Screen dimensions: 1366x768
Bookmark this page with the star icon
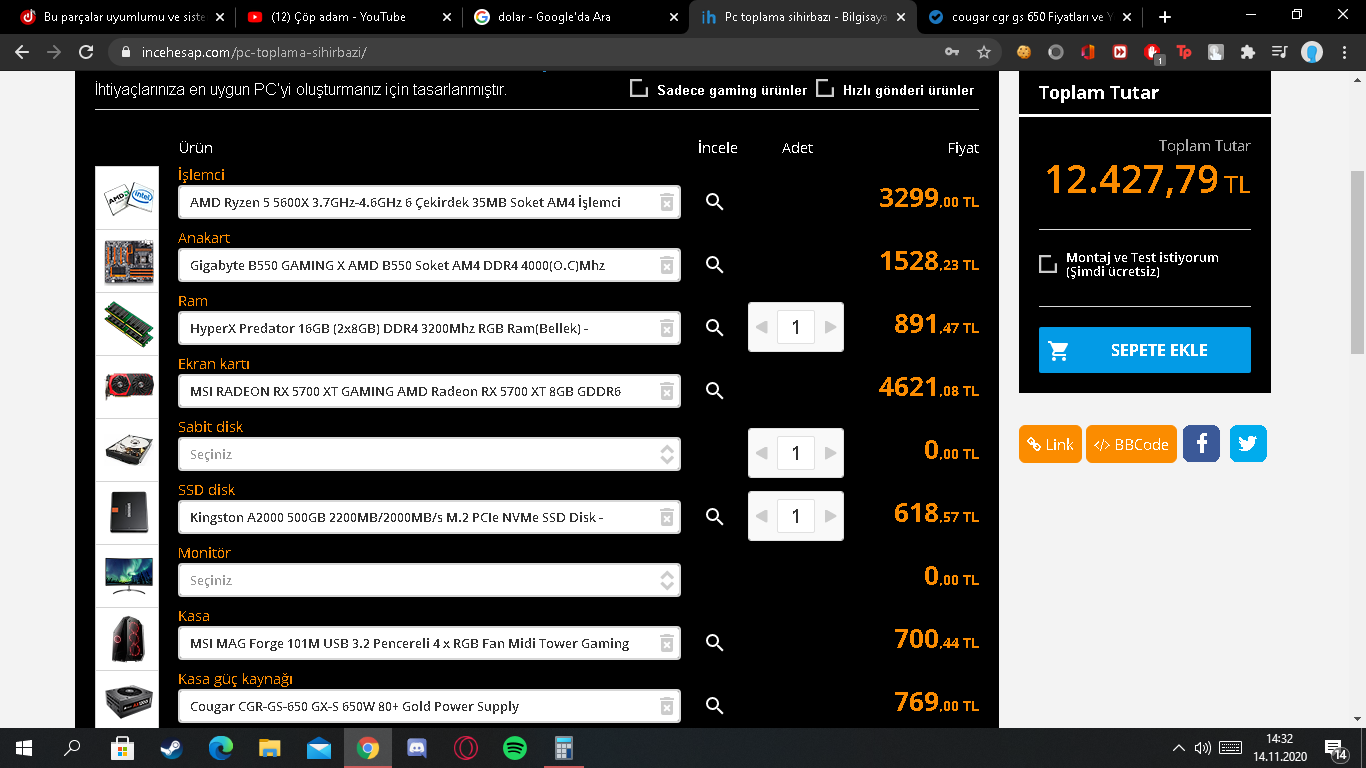(x=984, y=52)
